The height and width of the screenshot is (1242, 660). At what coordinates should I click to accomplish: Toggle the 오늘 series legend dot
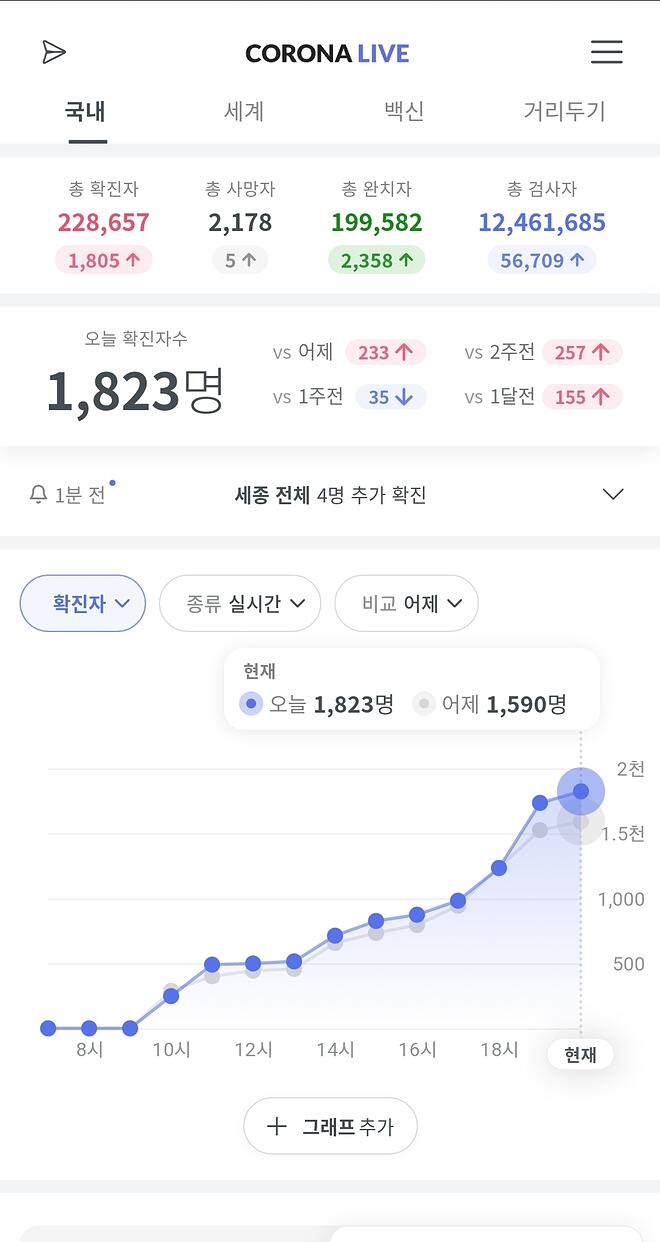click(251, 704)
